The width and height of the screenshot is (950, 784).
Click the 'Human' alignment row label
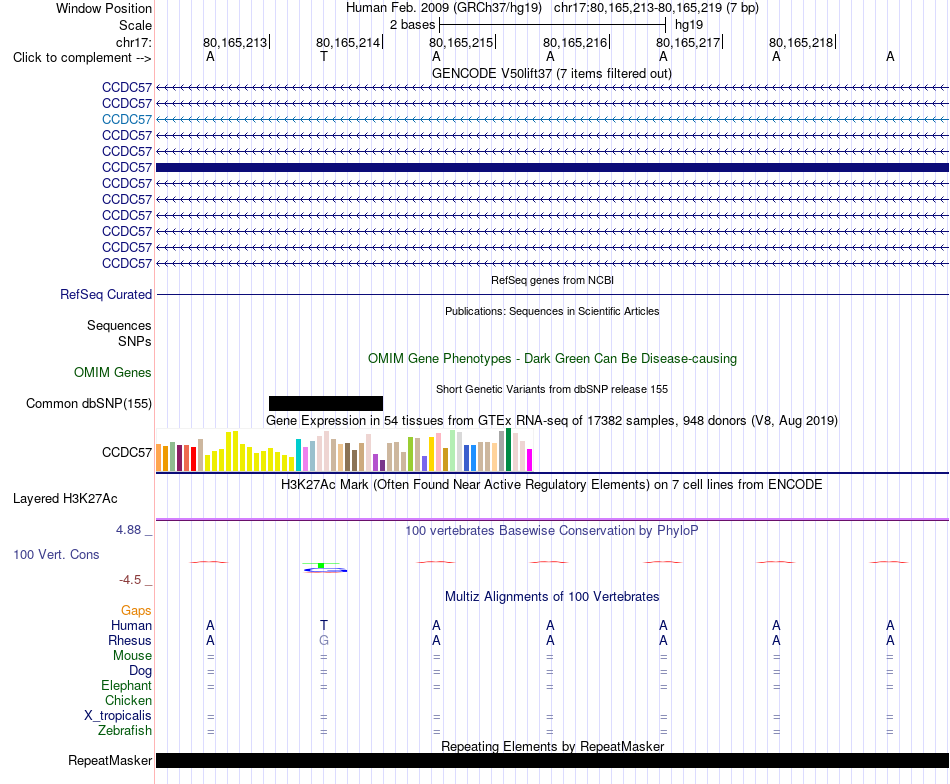(x=131, y=625)
